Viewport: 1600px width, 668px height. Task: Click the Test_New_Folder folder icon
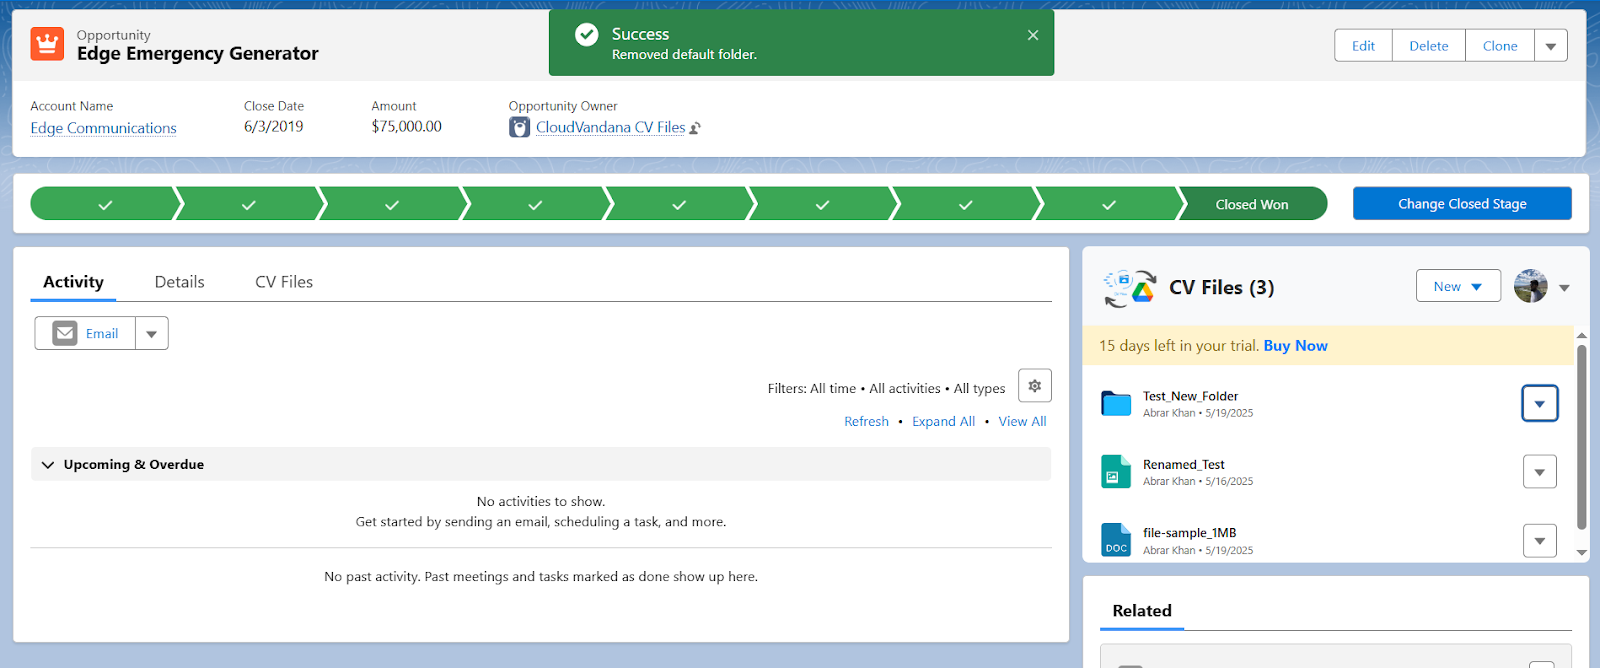1116,403
